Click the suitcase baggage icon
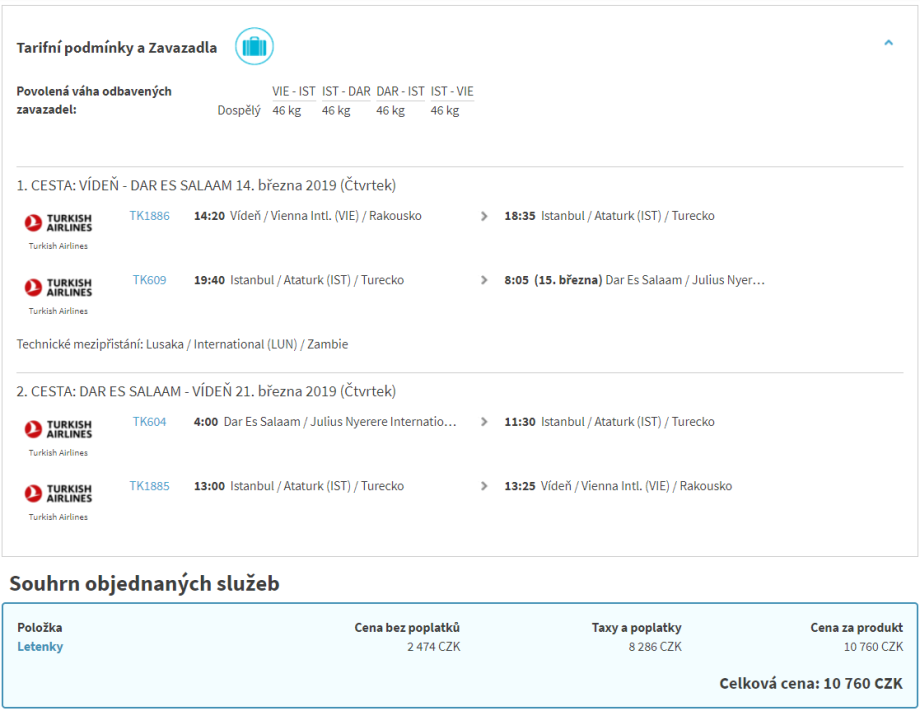The image size is (920, 711). tap(254, 47)
